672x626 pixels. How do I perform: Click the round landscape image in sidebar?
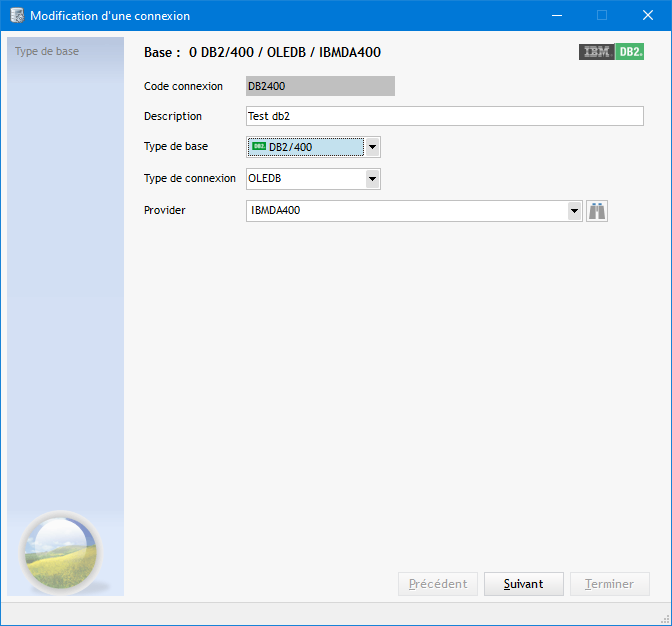point(60,552)
